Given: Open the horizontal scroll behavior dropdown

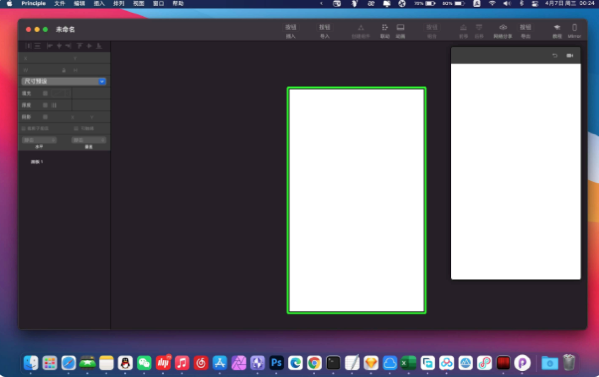Looking at the screenshot, I should coord(39,140).
